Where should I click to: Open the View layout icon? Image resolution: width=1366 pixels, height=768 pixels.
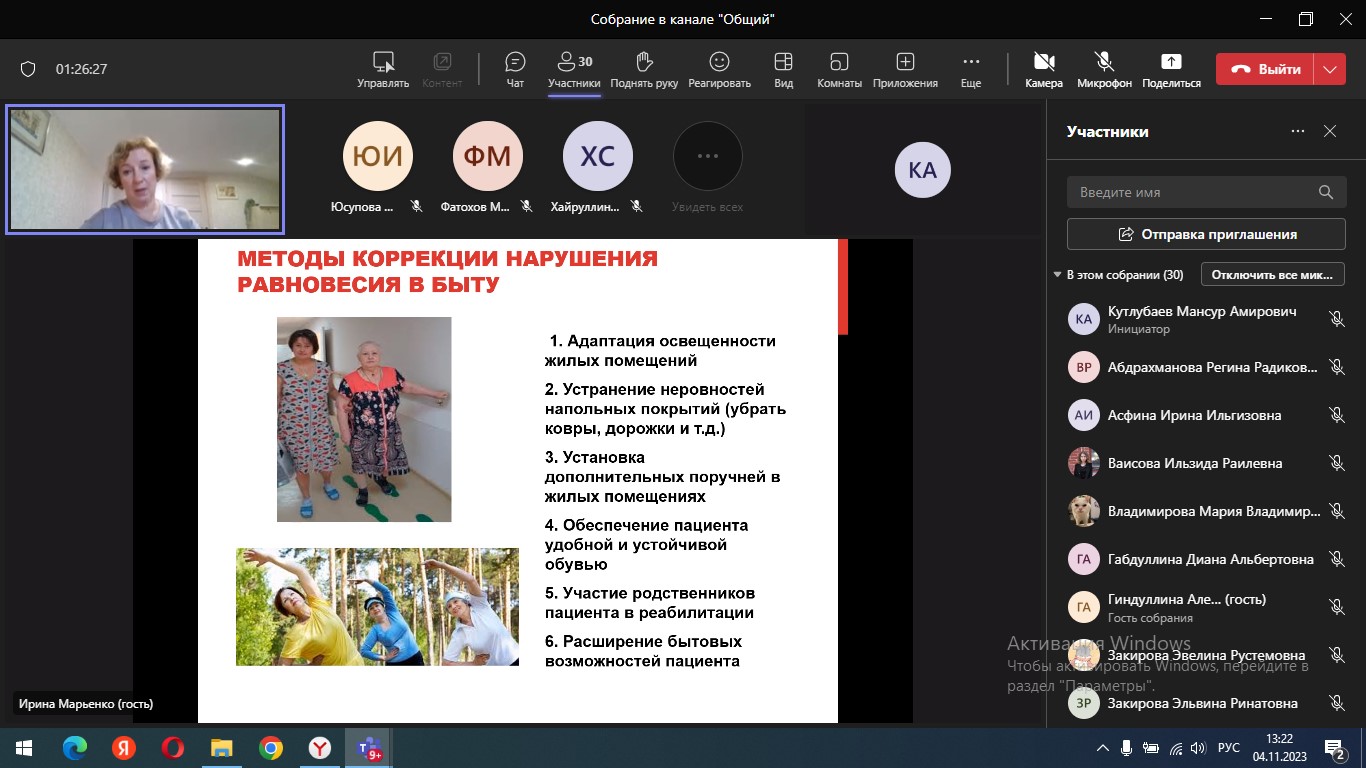coord(783,62)
